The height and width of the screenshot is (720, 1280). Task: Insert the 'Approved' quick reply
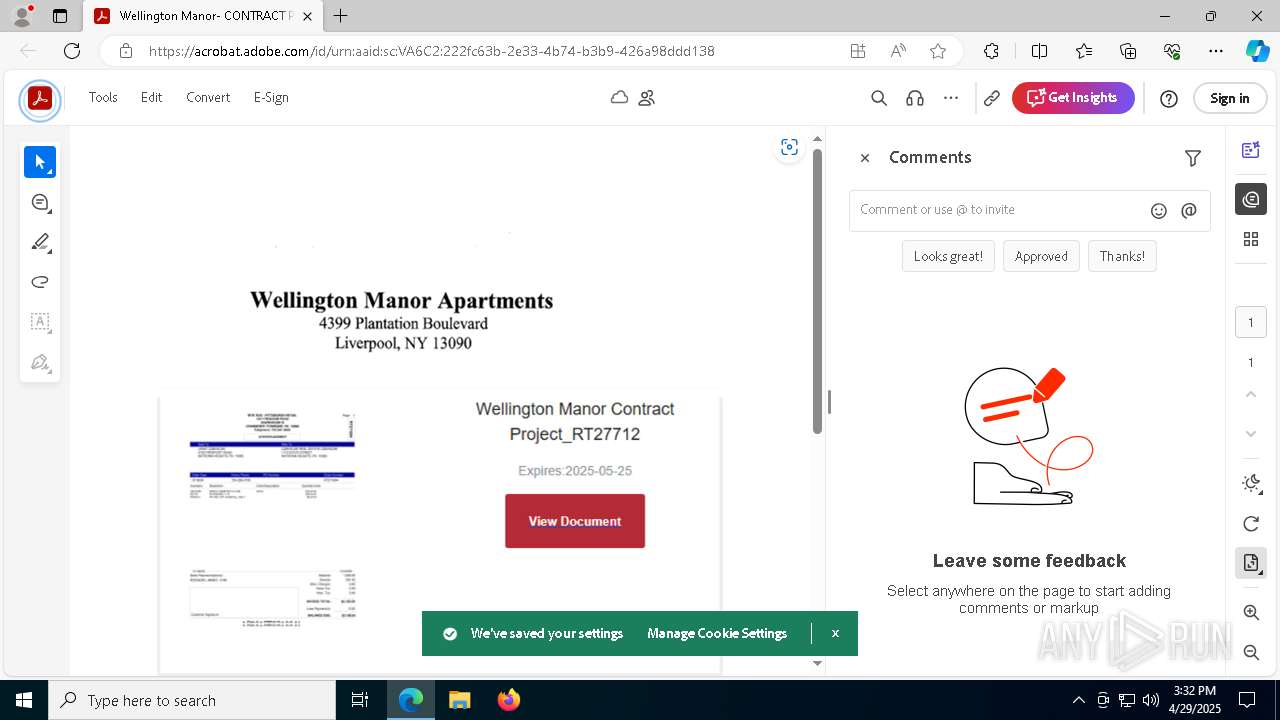(x=1041, y=256)
